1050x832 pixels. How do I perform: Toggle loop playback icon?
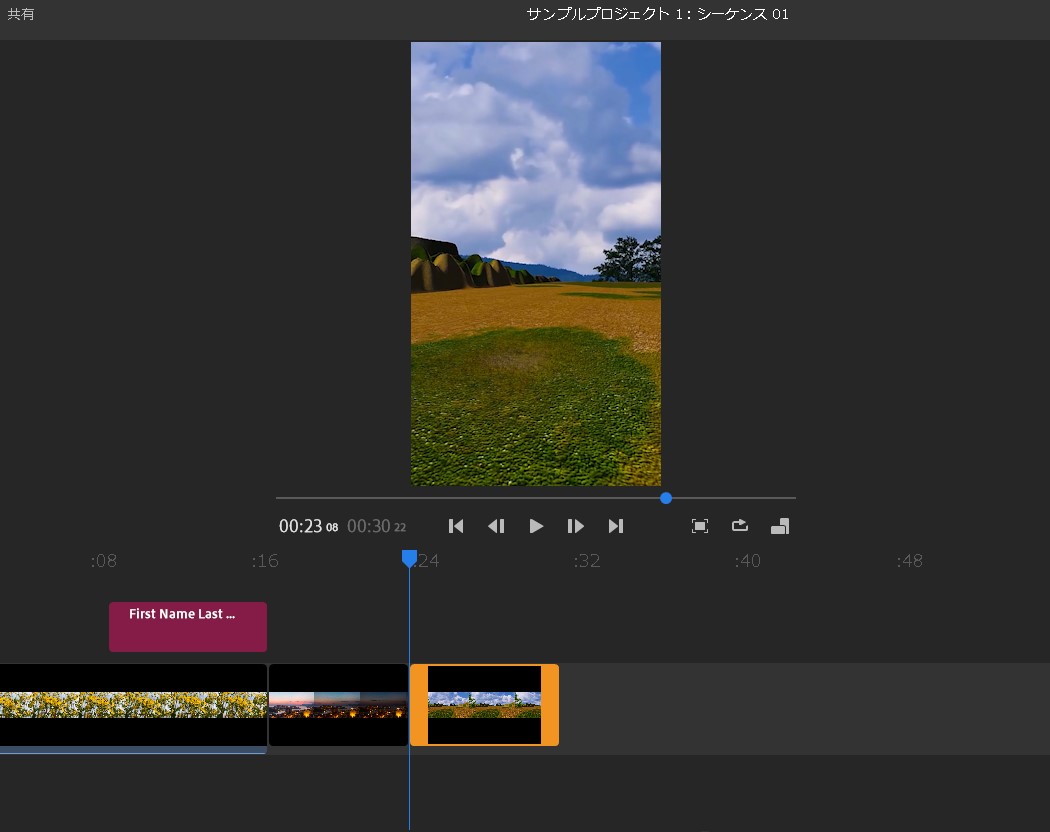[x=740, y=526]
